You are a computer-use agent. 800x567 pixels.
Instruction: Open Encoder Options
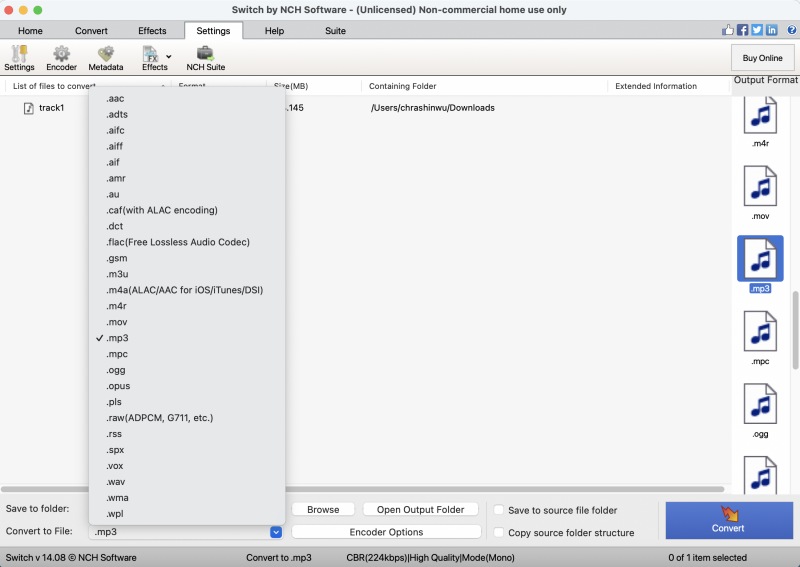(386, 532)
